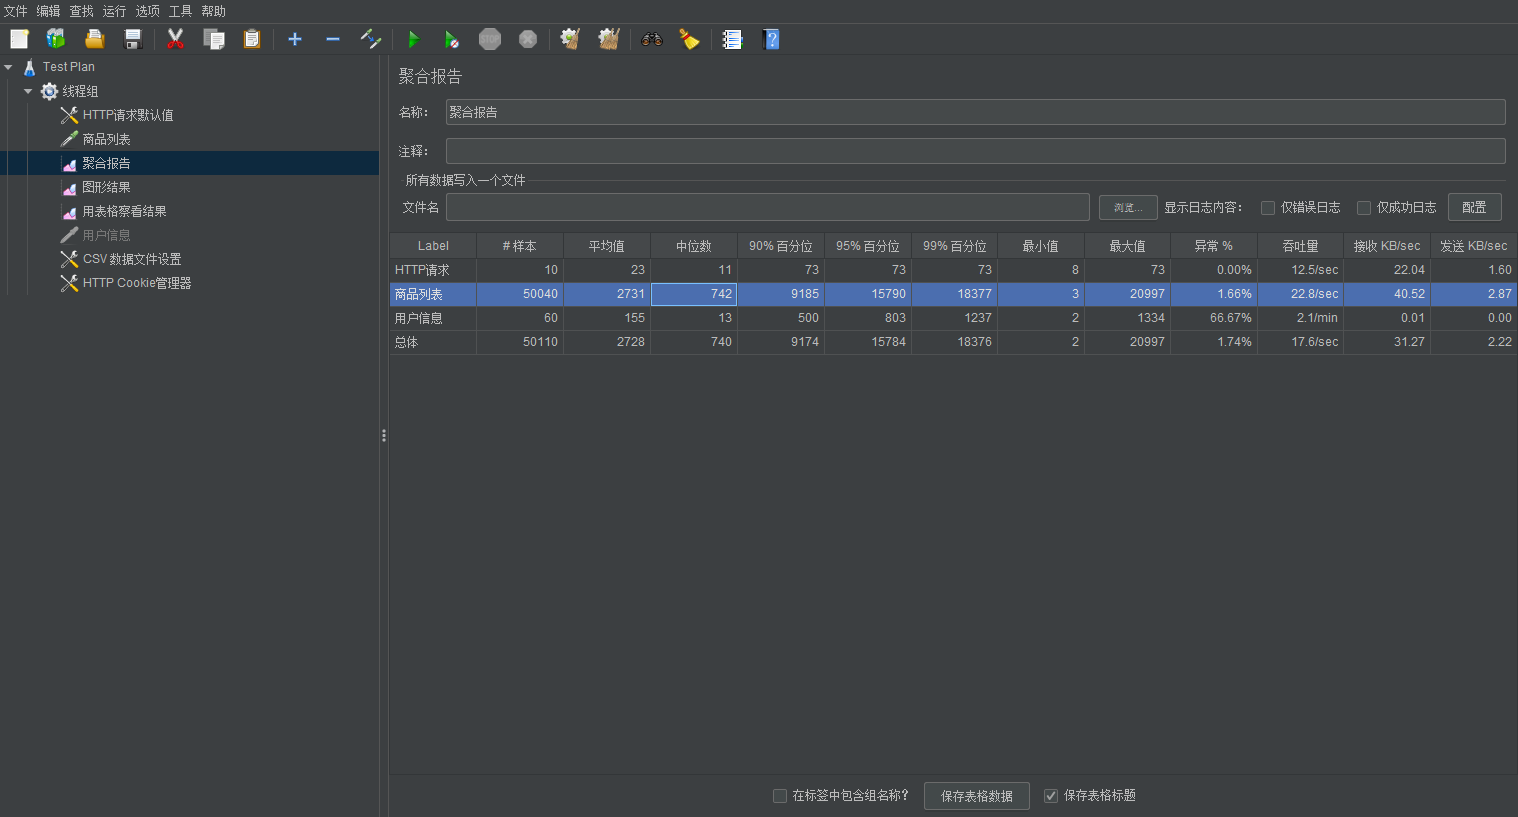This screenshot has width=1518, height=817.
Task: Toggle 仅错误日志 checkbox
Action: [x=1268, y=208]
